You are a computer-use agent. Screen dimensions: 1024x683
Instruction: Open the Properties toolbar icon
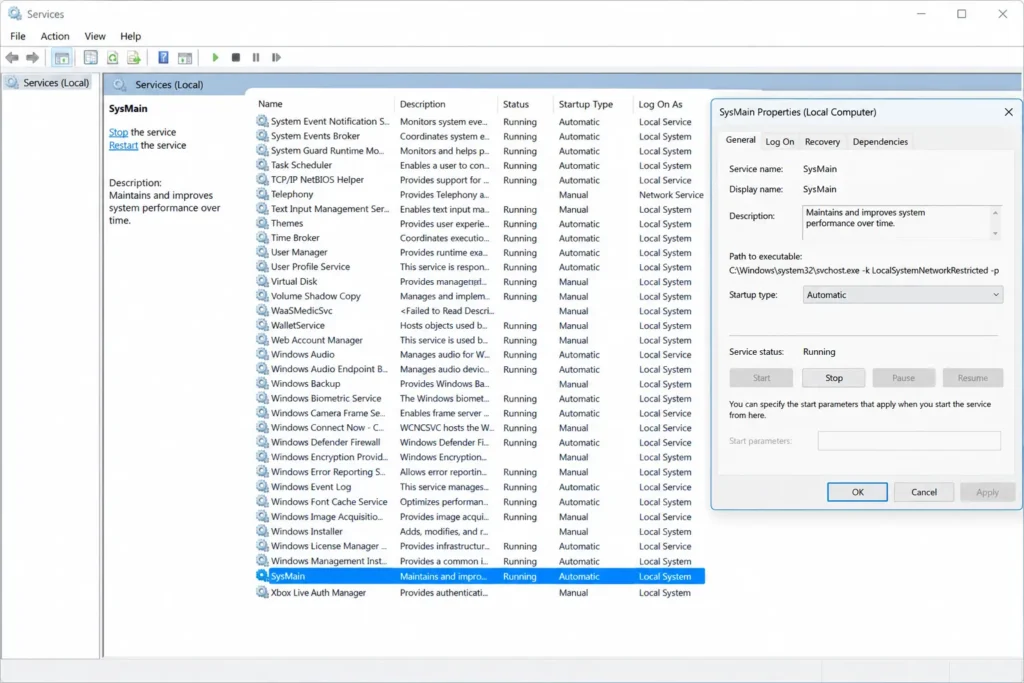click(x=91, y=57)
